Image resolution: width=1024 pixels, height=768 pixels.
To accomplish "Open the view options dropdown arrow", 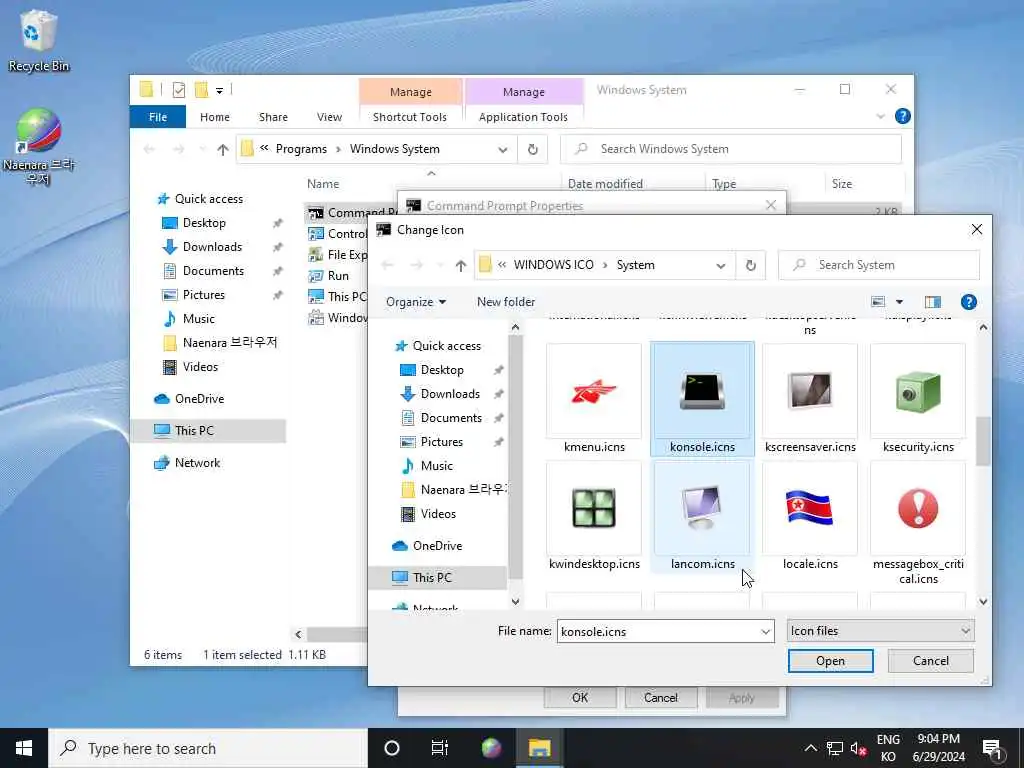I will click(899, 302).
